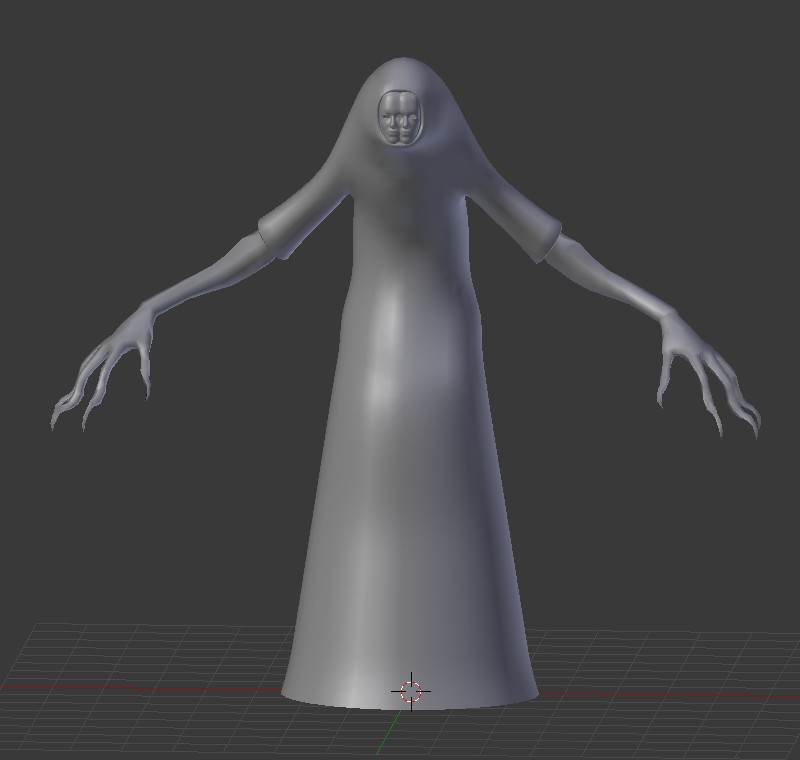Click the 3D cursor crosshair at the model base
This screenshot has height=760, width=800.
pos(411,692)
